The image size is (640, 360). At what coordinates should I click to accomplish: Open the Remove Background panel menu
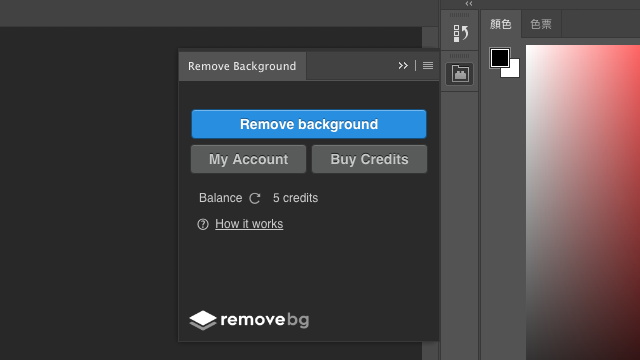(428, 66)
